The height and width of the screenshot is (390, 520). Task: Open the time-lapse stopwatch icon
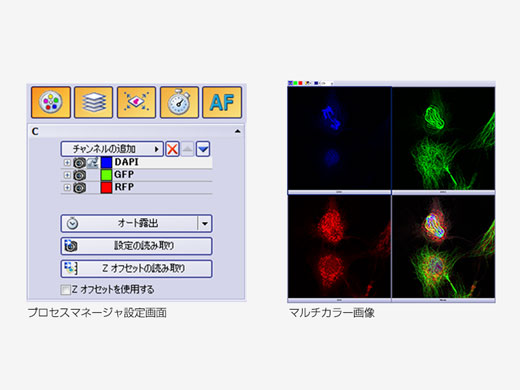point(179,102)
